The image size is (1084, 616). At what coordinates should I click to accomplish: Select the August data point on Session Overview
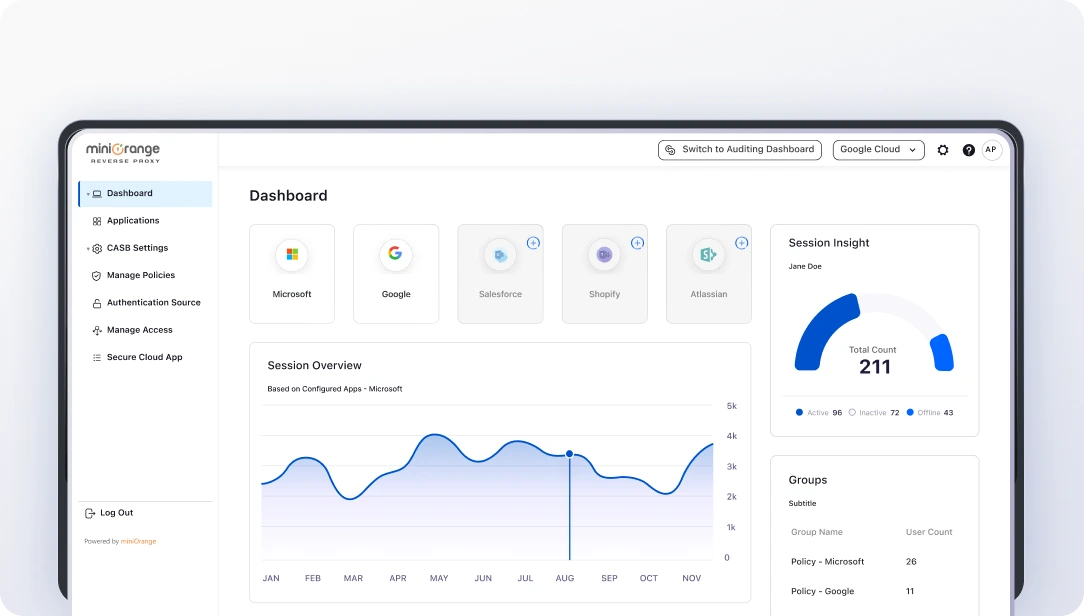pos(569,453)
